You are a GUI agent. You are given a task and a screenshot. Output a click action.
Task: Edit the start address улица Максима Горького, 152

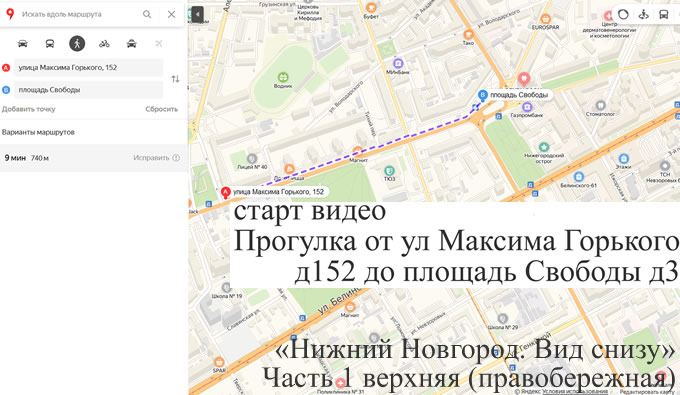coord(88,68)
